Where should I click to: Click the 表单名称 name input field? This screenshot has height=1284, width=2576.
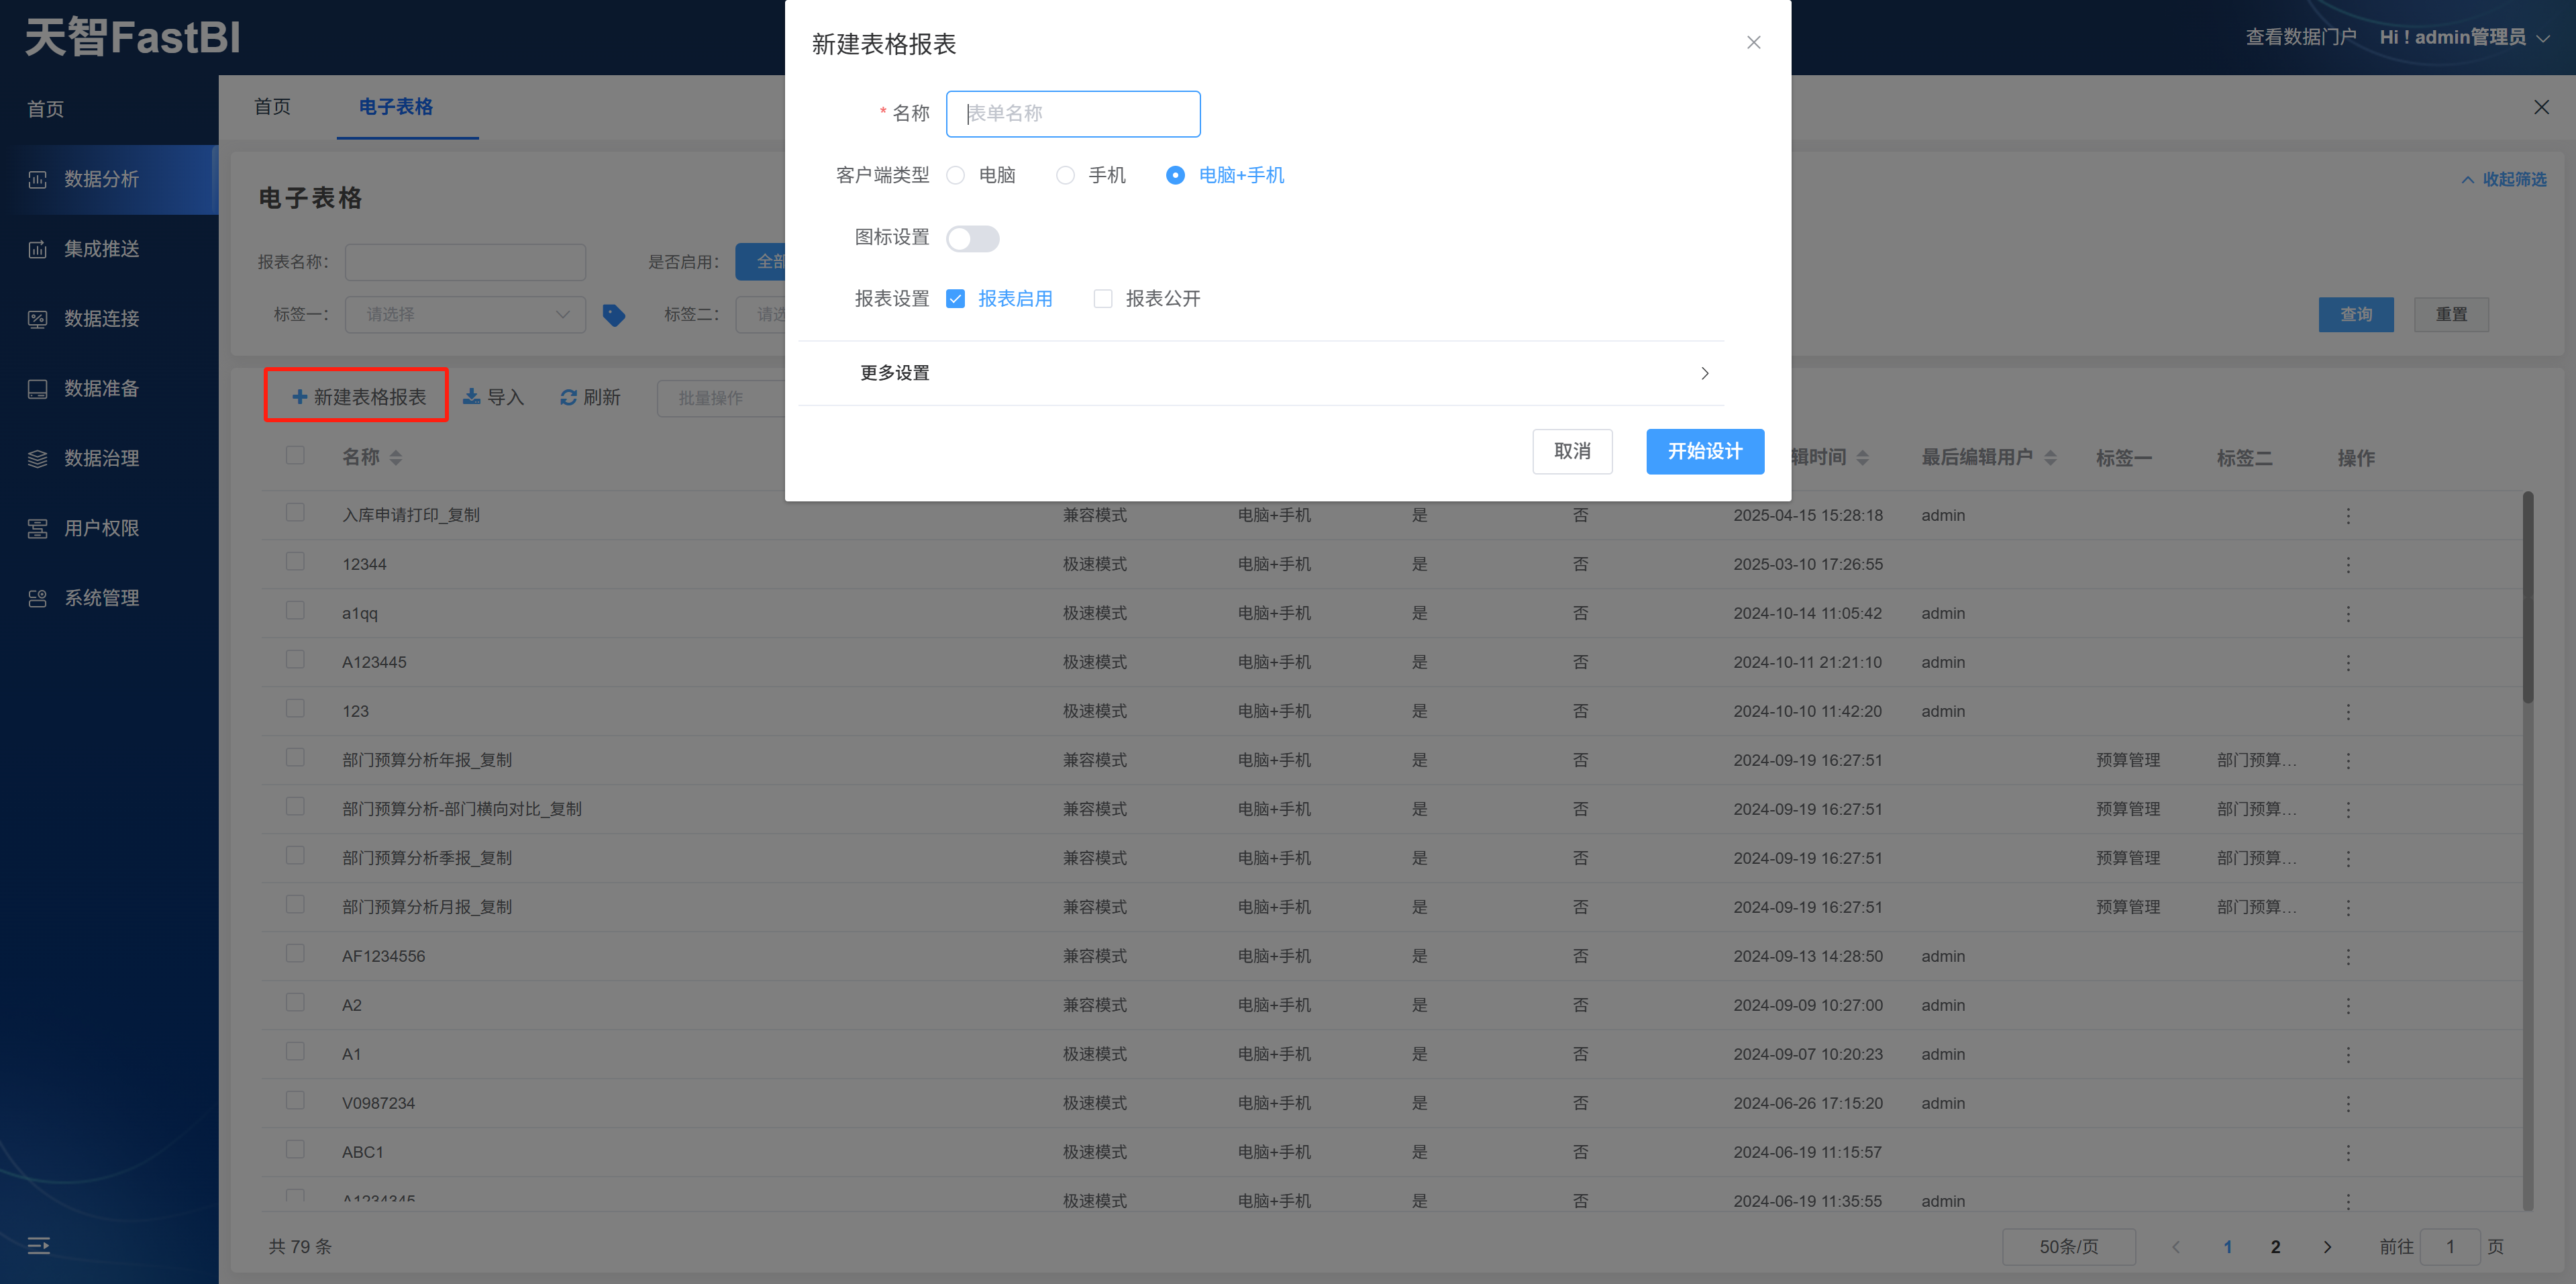[1072, 114]
